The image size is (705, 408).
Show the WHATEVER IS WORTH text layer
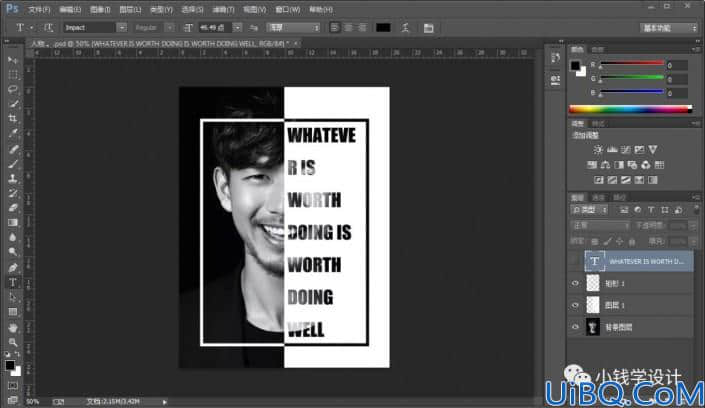[575, 261]
